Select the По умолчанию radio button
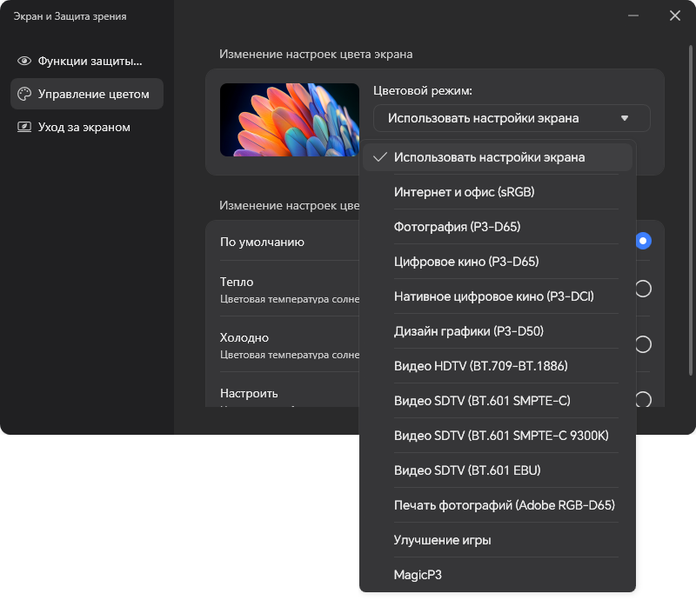Image resolution: width=696 pixels, height=599 pixels. [643, 241]
